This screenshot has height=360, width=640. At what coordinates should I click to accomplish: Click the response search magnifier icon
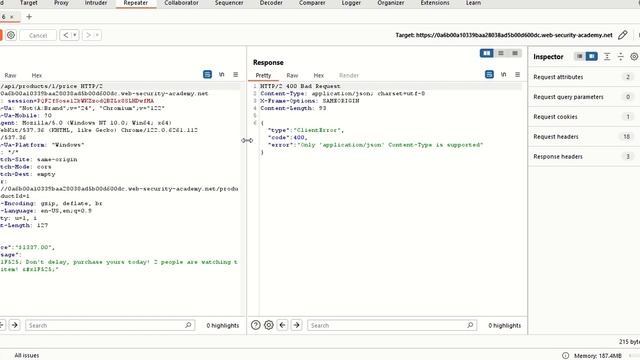click(x=470, y=325)
